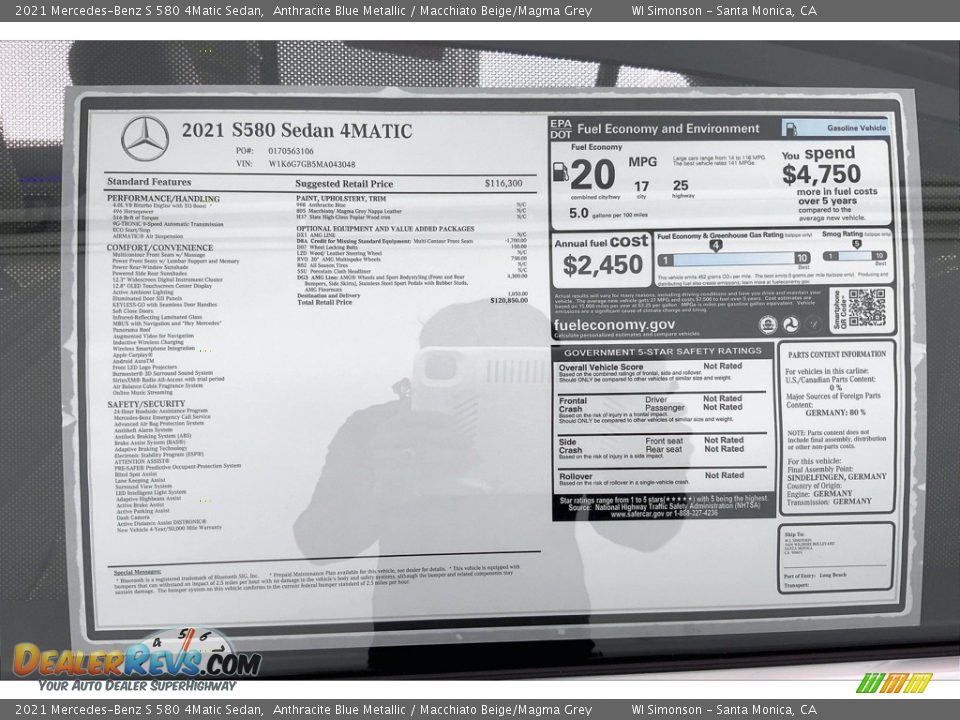Click the large 20 combined MPG number
Viewport: 960px width, 720px height.
tap(592, 174)
